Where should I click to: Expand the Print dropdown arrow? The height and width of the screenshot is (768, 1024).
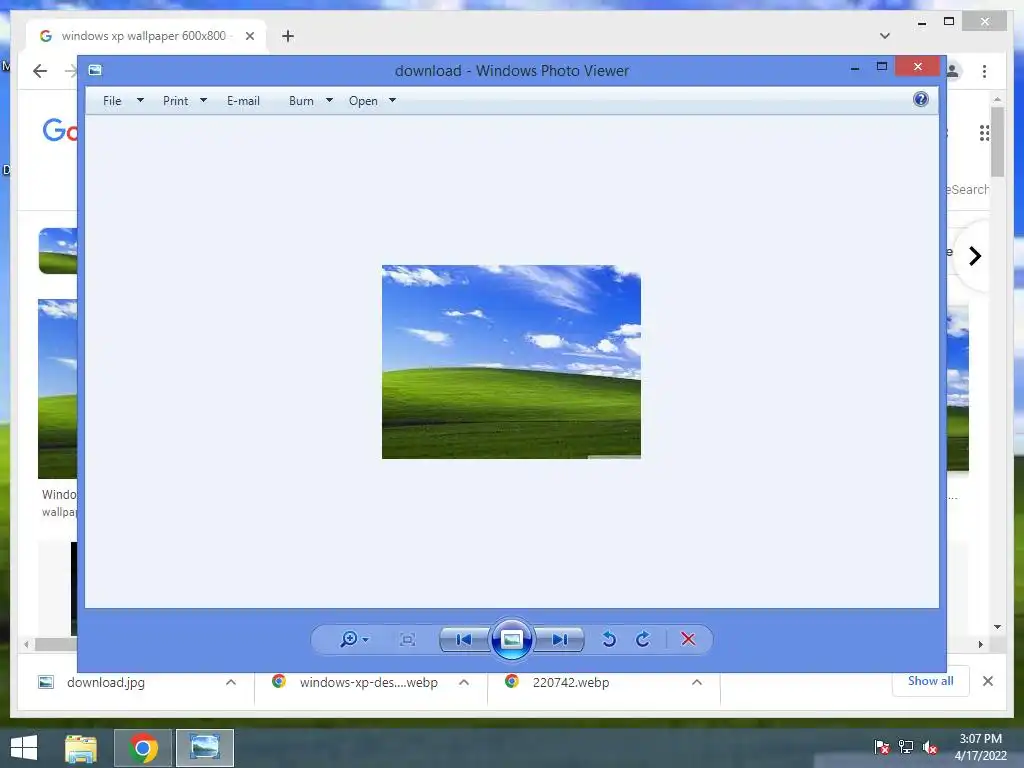(203, 101)
